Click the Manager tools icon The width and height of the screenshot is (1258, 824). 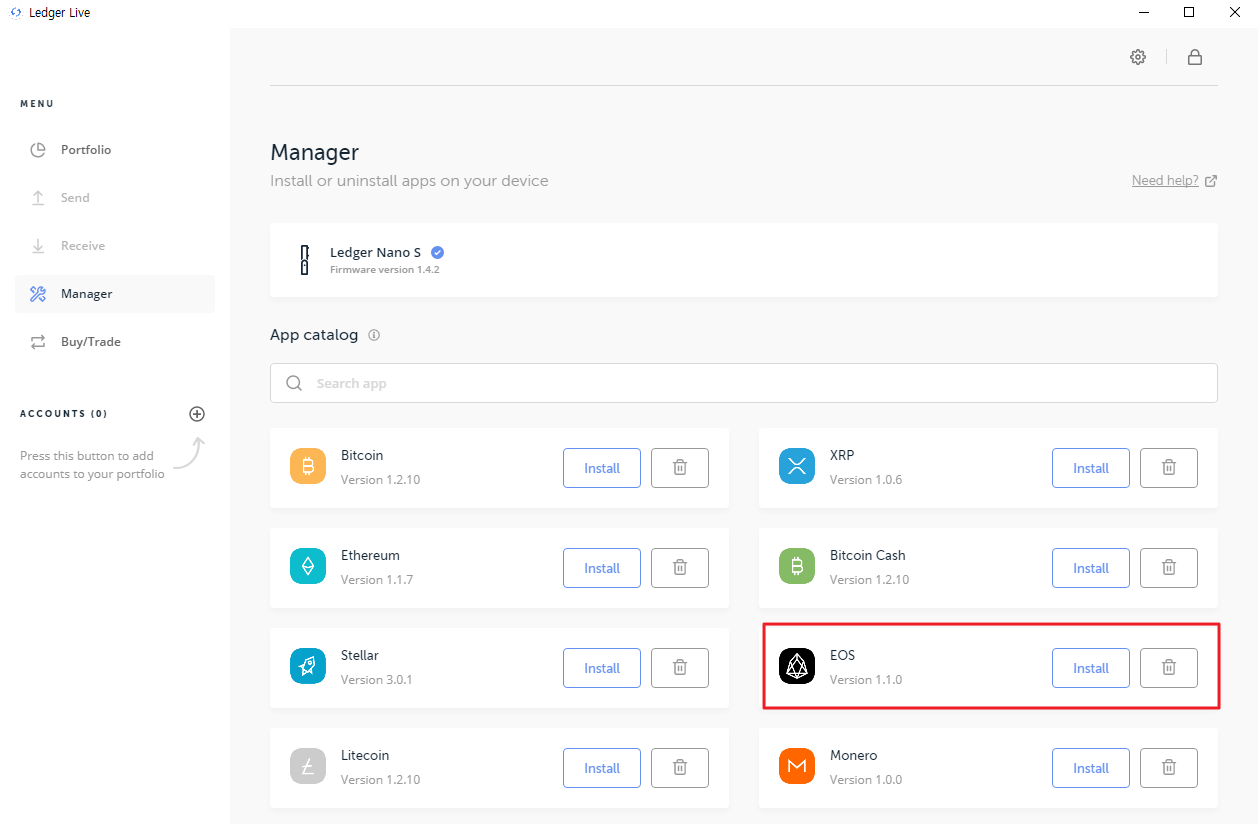tap(38, 294)
